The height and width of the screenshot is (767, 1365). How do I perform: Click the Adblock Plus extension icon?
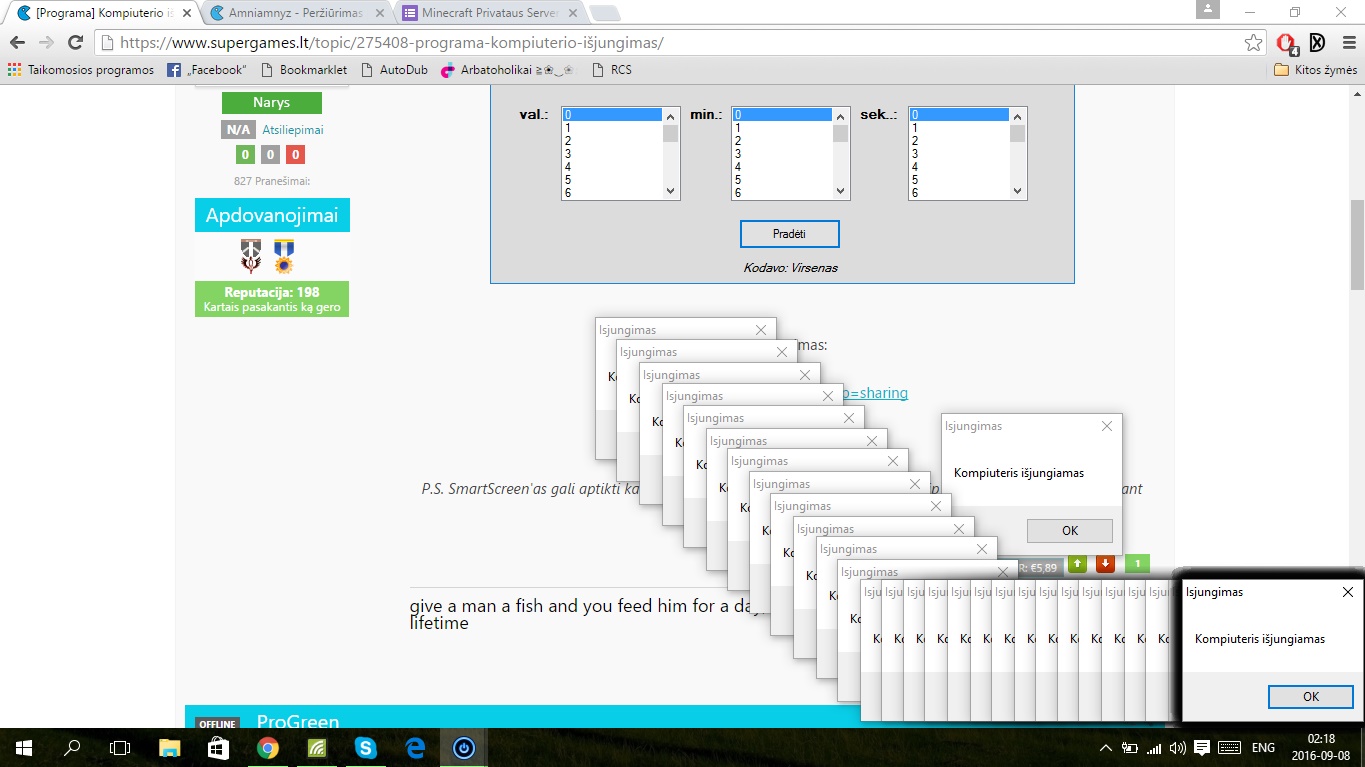[x=1287, y=43]
